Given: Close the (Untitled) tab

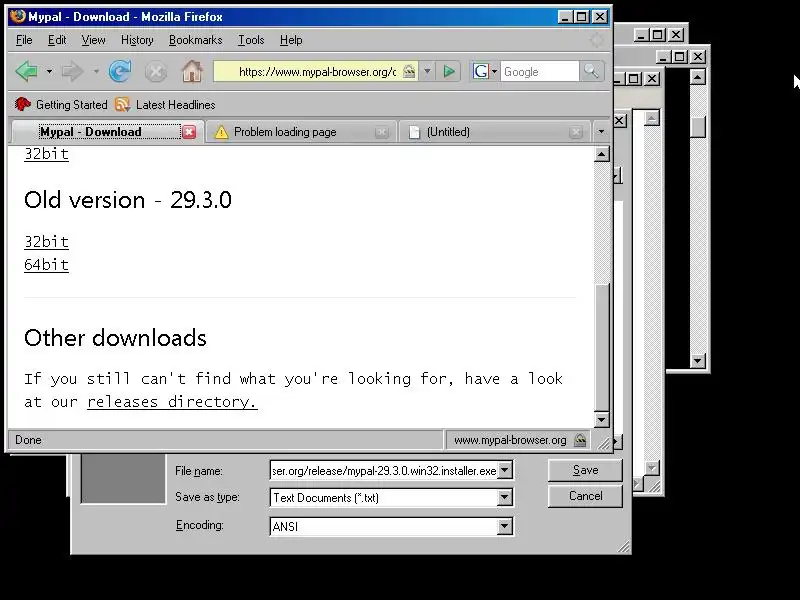Looking at the screenshot, I should [x=576, y=133].
